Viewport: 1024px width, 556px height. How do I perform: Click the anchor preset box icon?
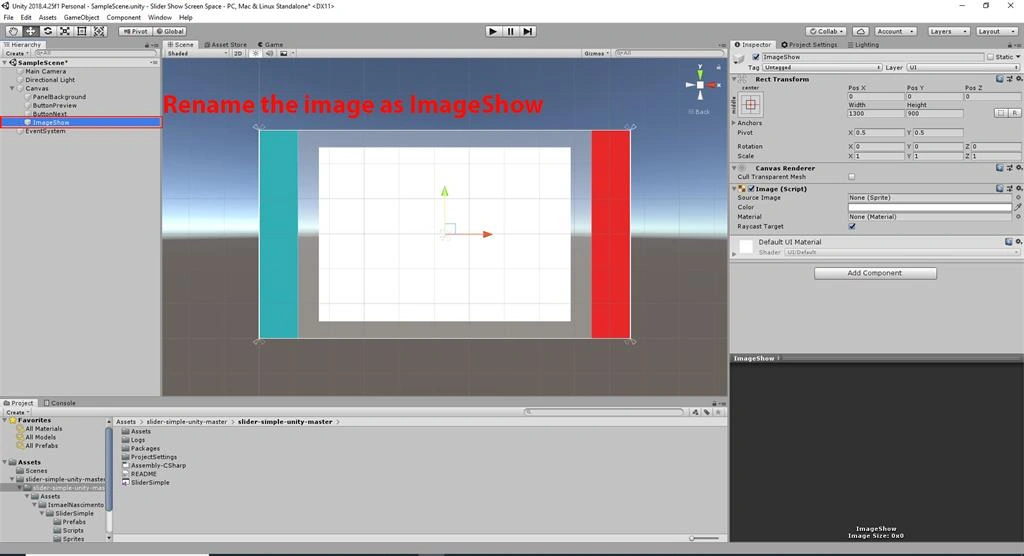[x=750, y=105]
